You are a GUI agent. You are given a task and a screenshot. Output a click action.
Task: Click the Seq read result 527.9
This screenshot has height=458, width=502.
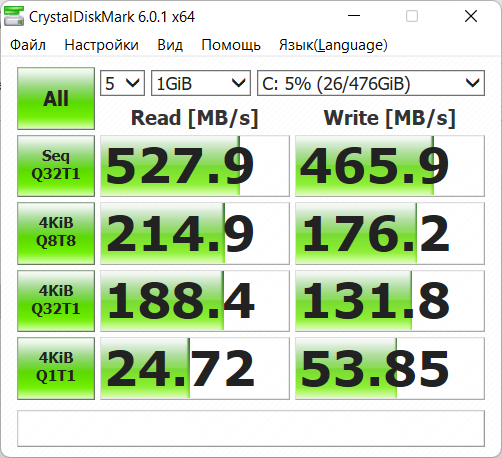click(195, 166)
